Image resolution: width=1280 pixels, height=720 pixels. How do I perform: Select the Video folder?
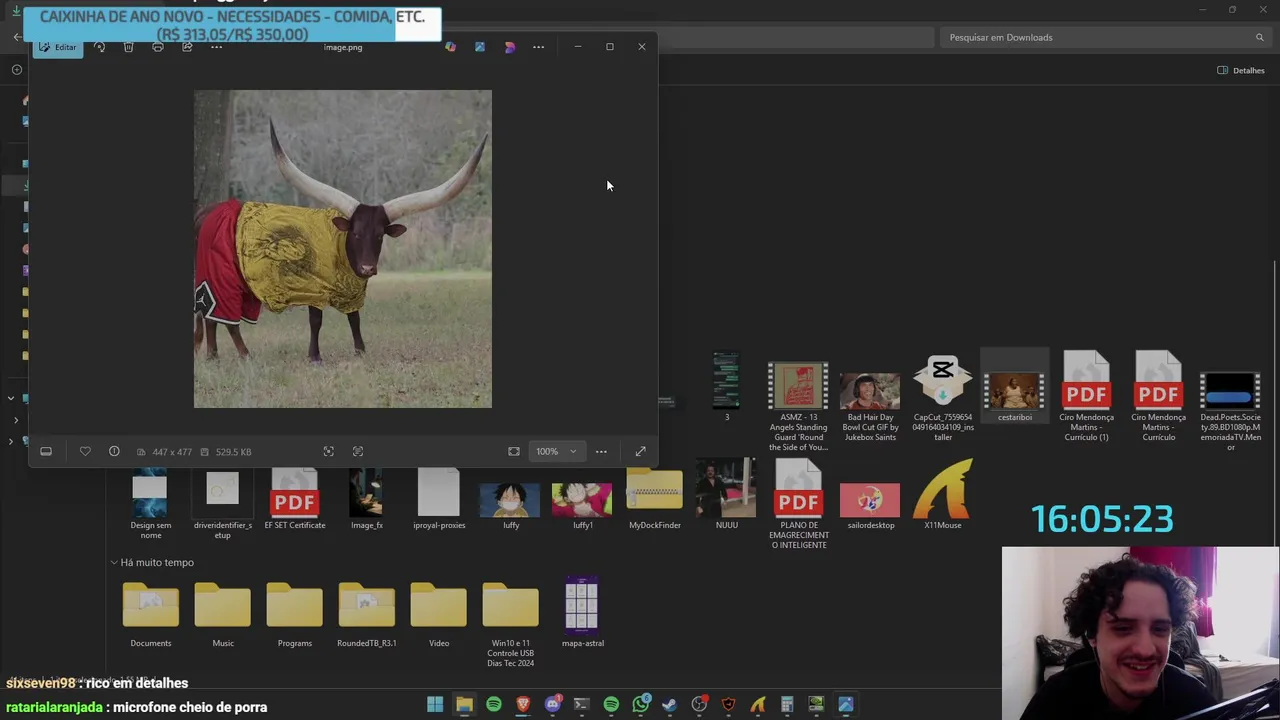pos(439,613)
